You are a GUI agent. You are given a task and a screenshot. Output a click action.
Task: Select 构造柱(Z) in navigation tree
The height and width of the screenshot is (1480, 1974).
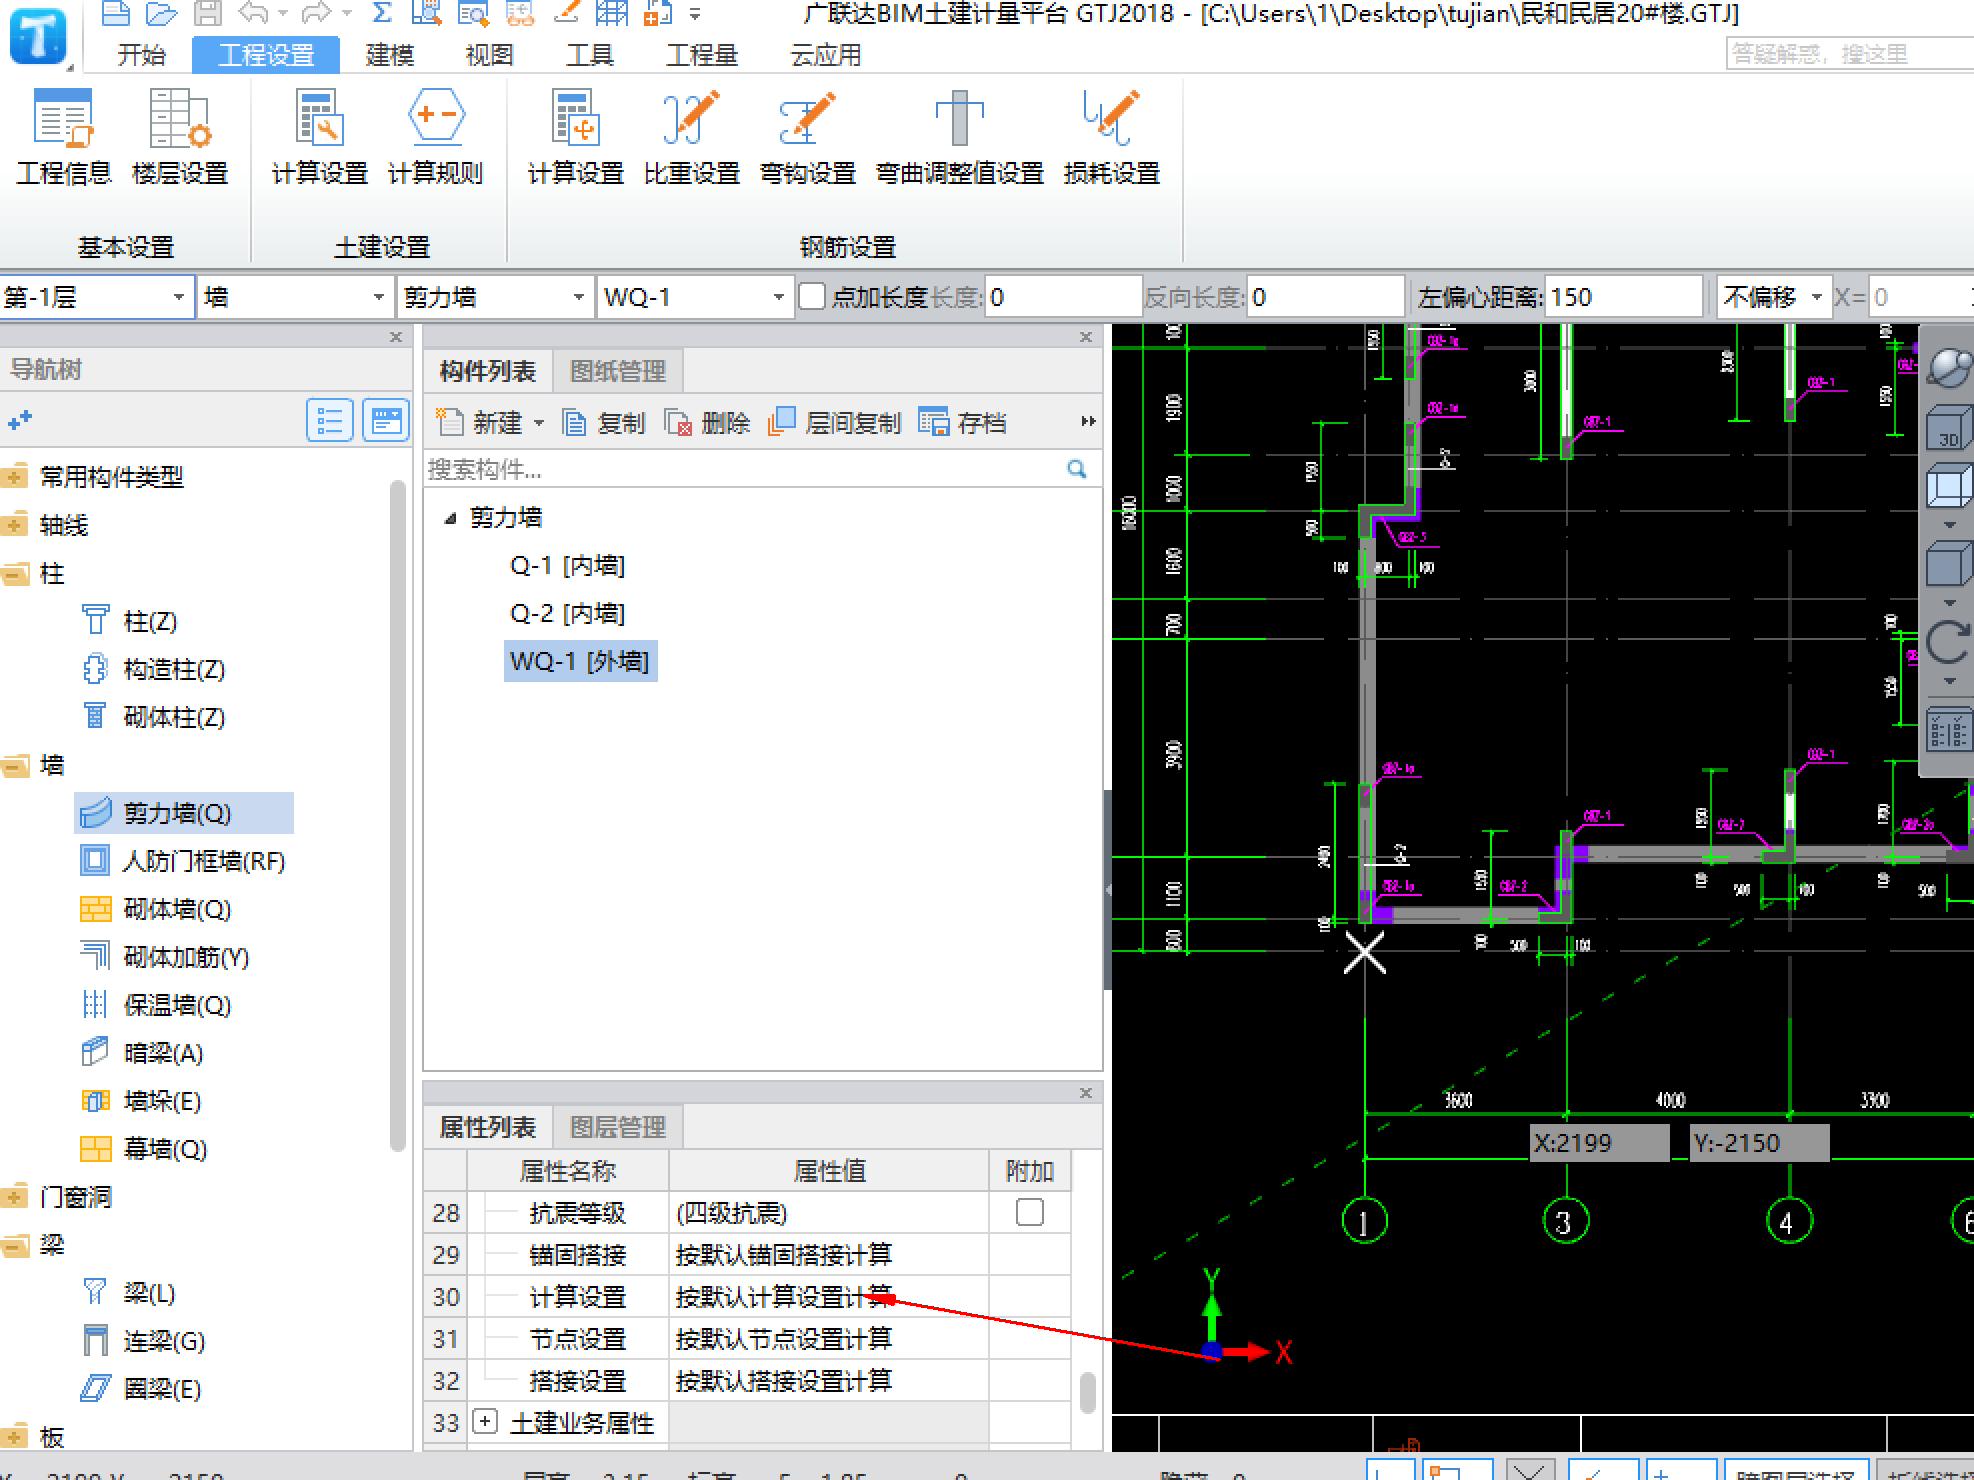155,669
